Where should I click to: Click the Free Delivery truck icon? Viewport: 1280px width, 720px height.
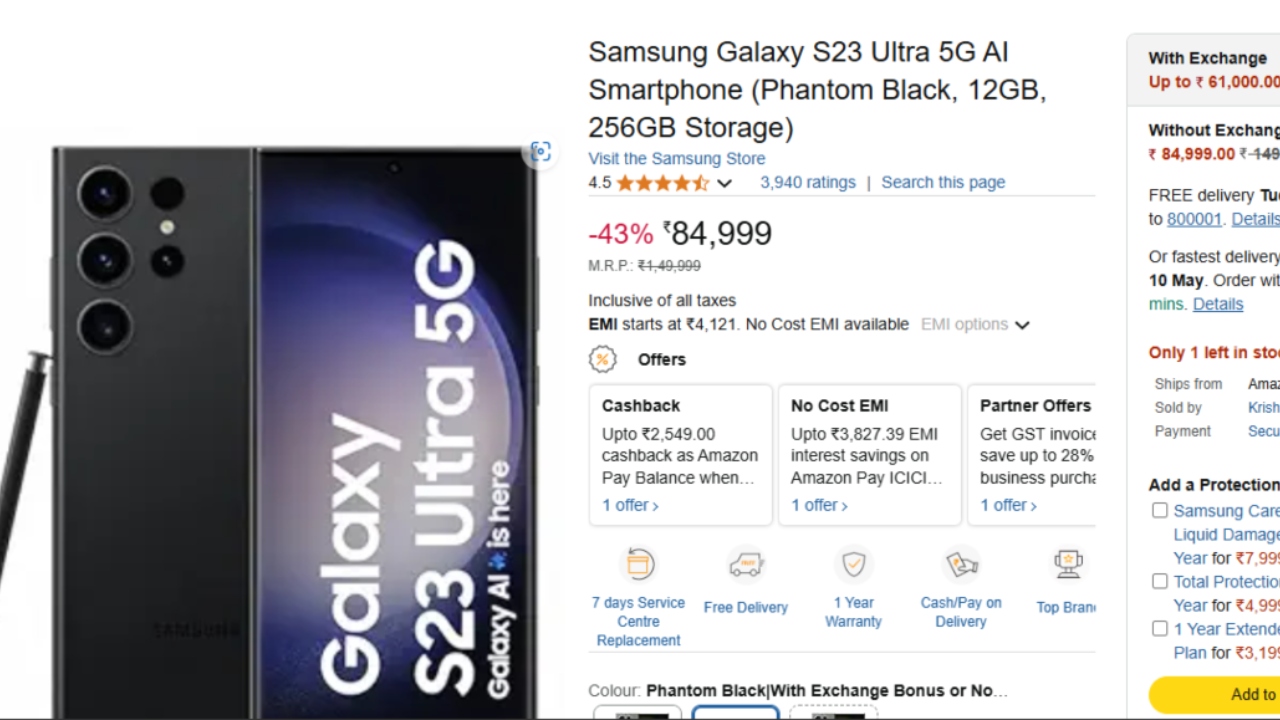click(746, 565)
